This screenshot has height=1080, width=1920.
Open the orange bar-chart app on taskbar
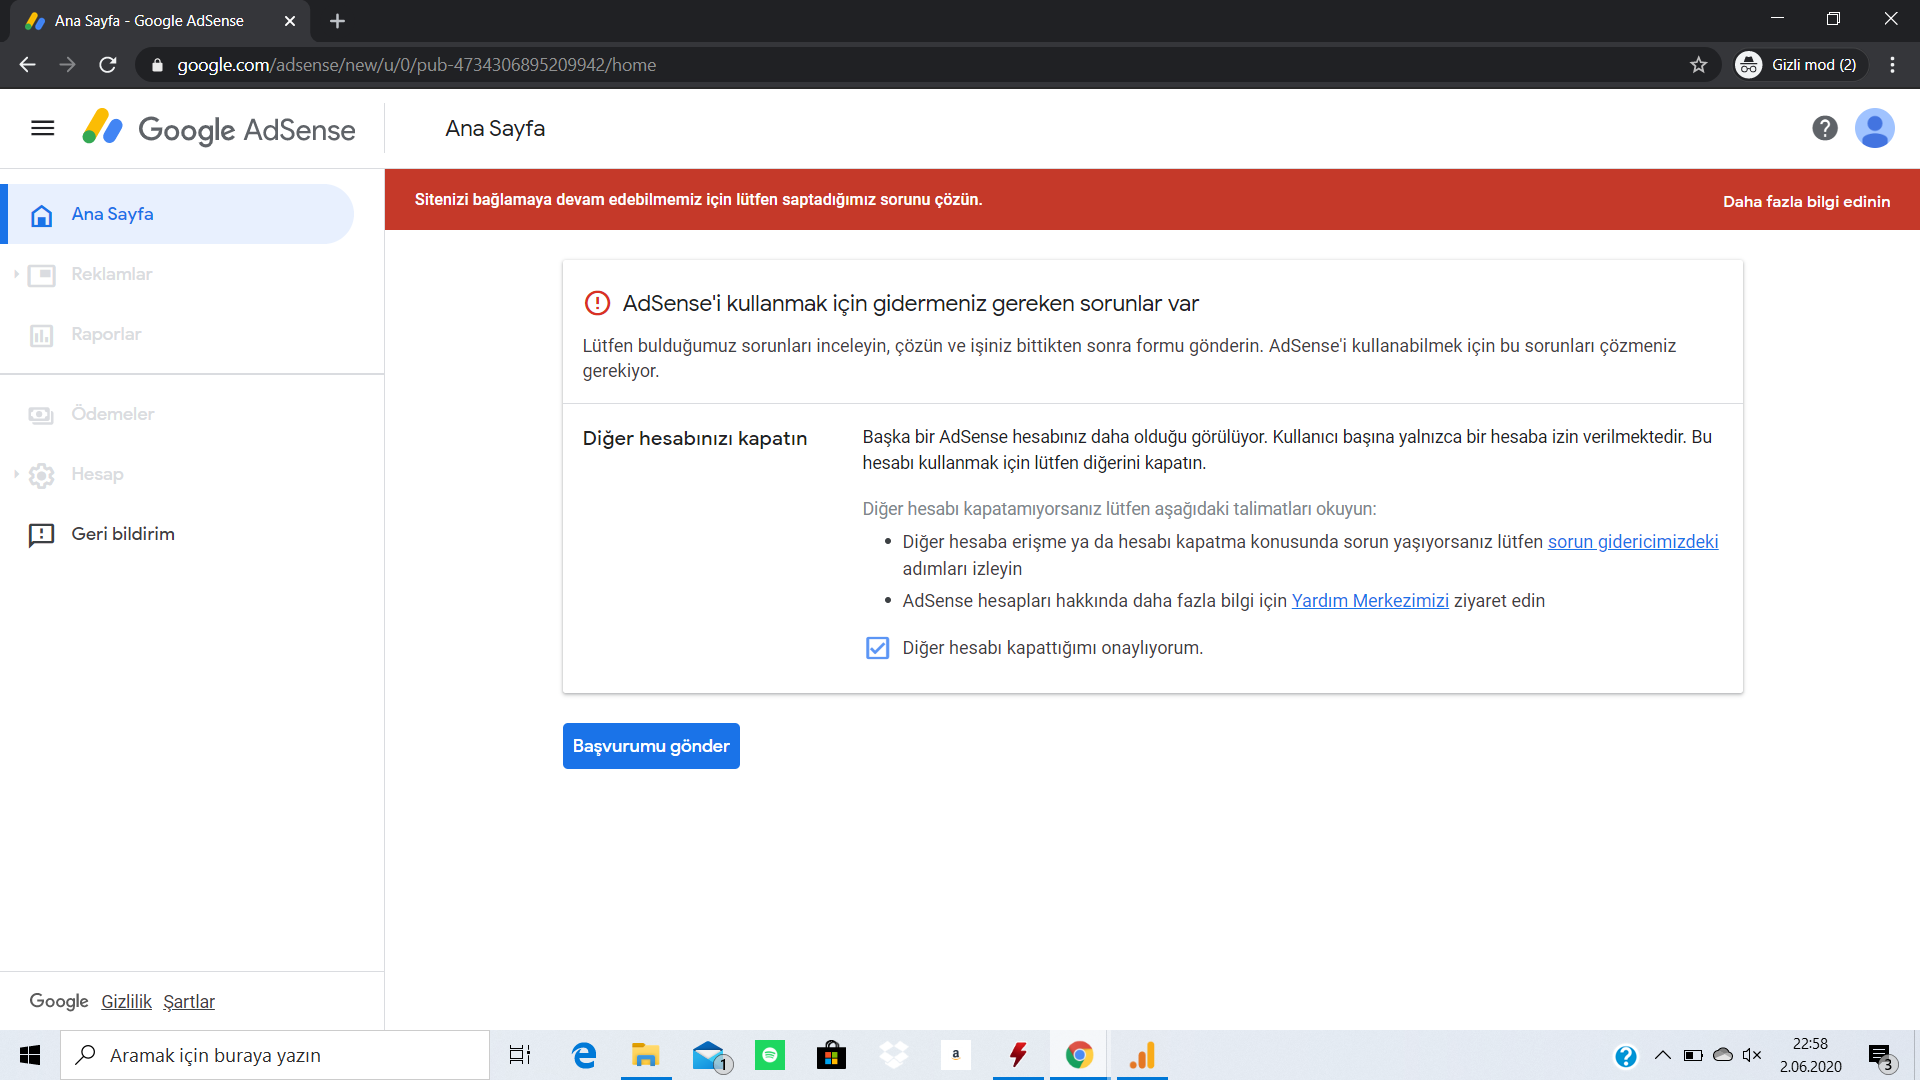click(1142, 1055)
